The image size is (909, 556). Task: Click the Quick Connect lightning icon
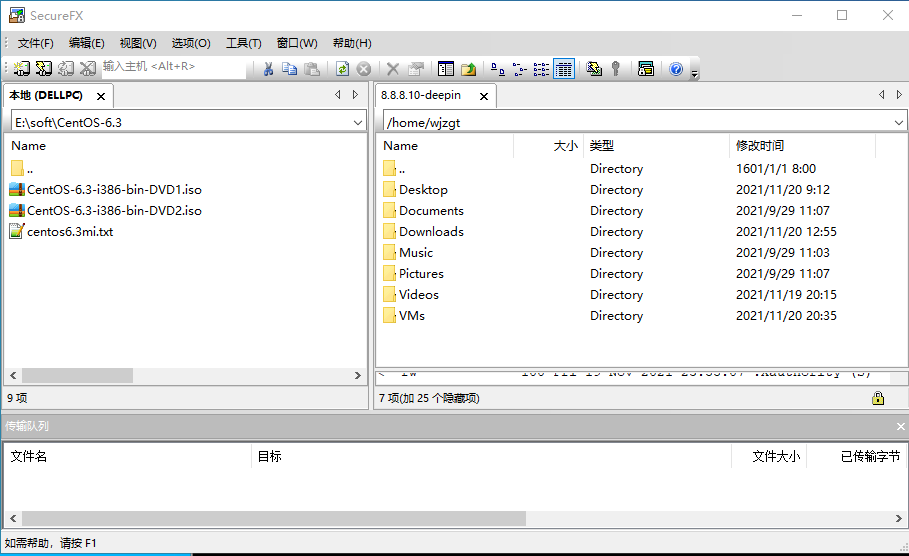coord(43,69)
